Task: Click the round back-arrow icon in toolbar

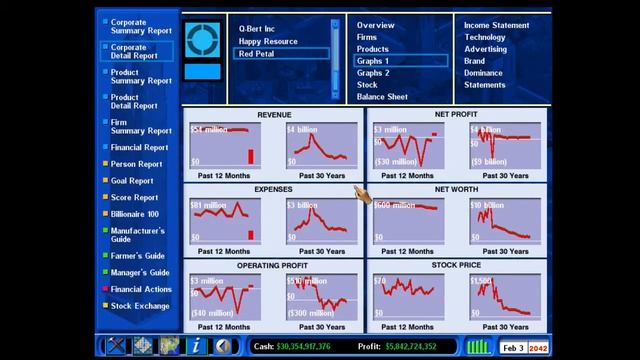Action: tap(223, 346)
